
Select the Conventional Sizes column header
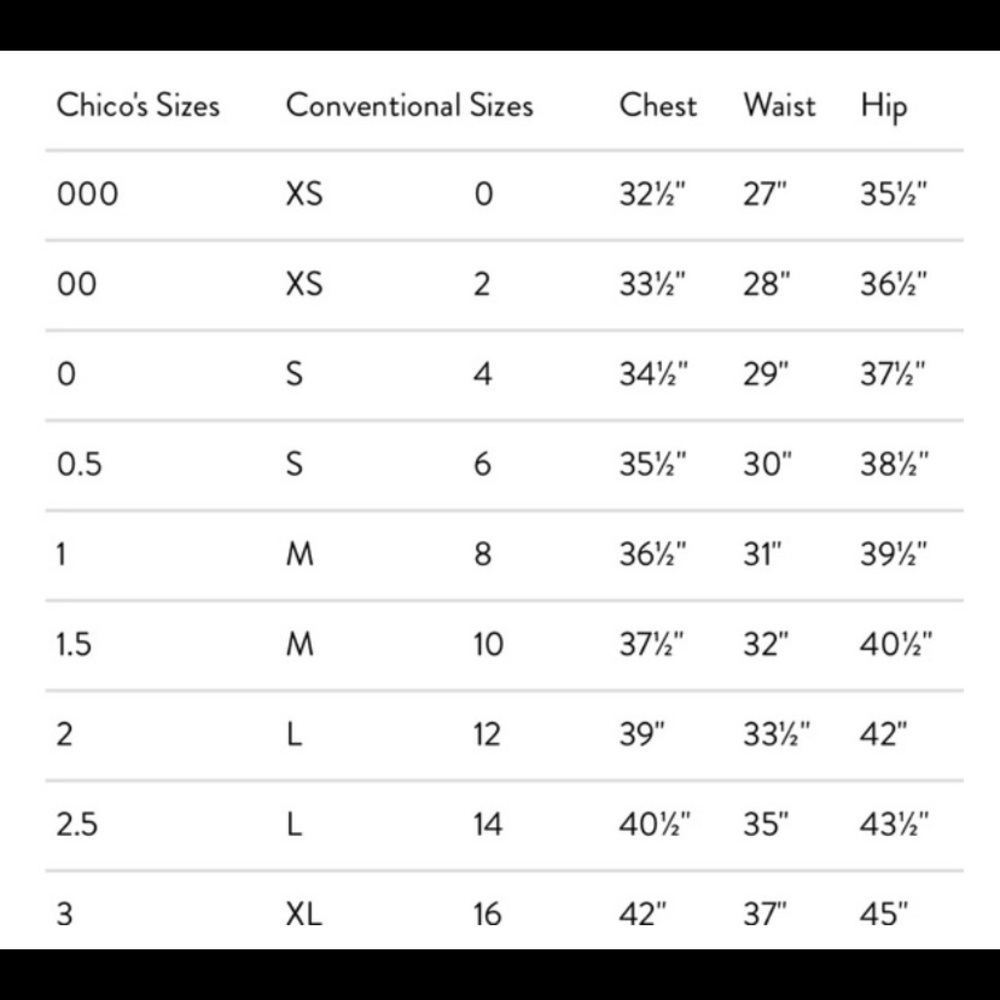click(x=409, y=105)
